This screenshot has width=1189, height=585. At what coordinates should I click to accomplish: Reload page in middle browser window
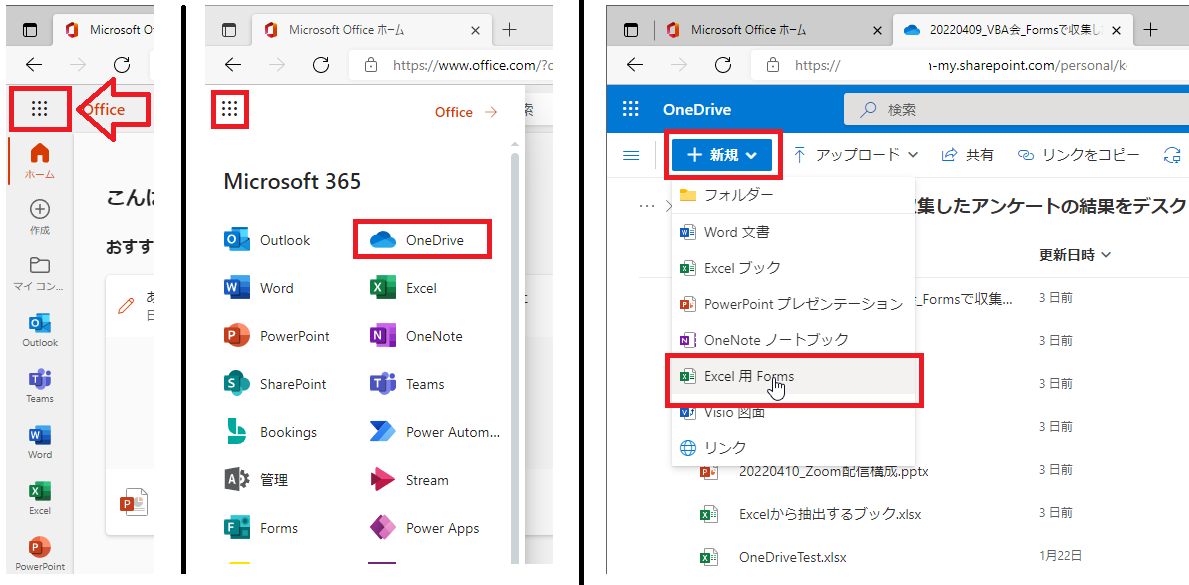pos(321,65)
